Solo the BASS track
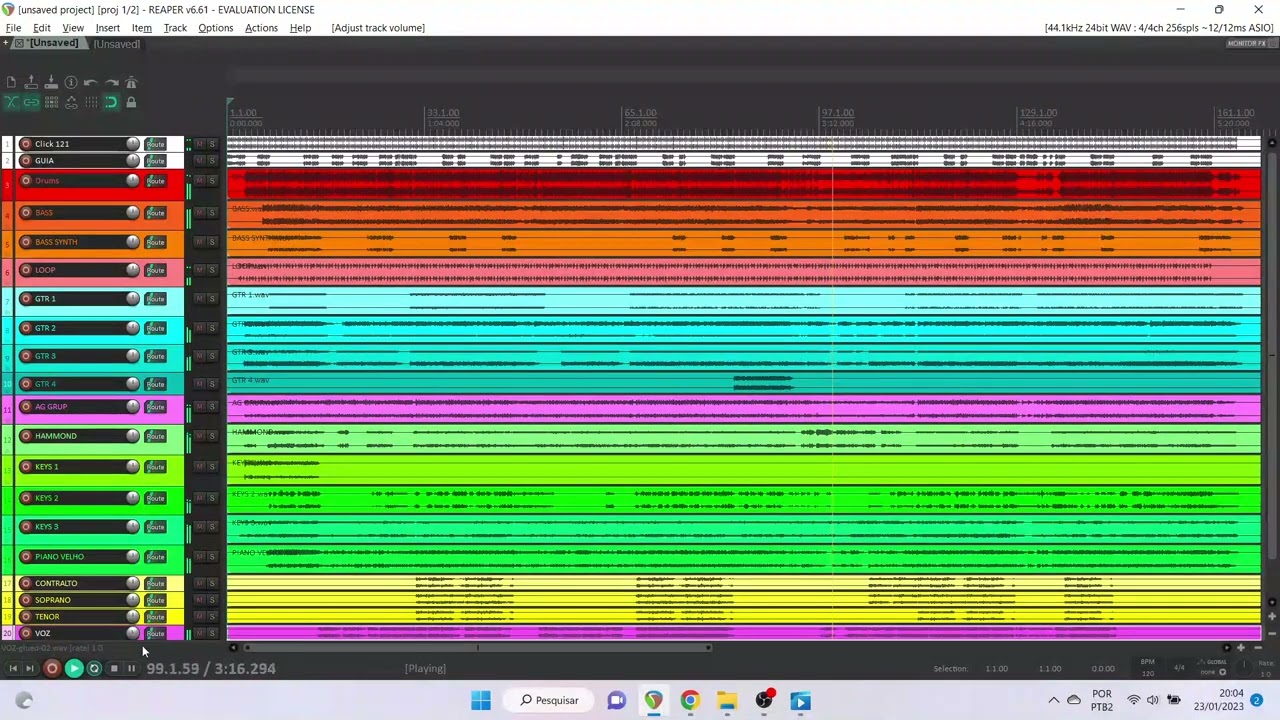 212,213
